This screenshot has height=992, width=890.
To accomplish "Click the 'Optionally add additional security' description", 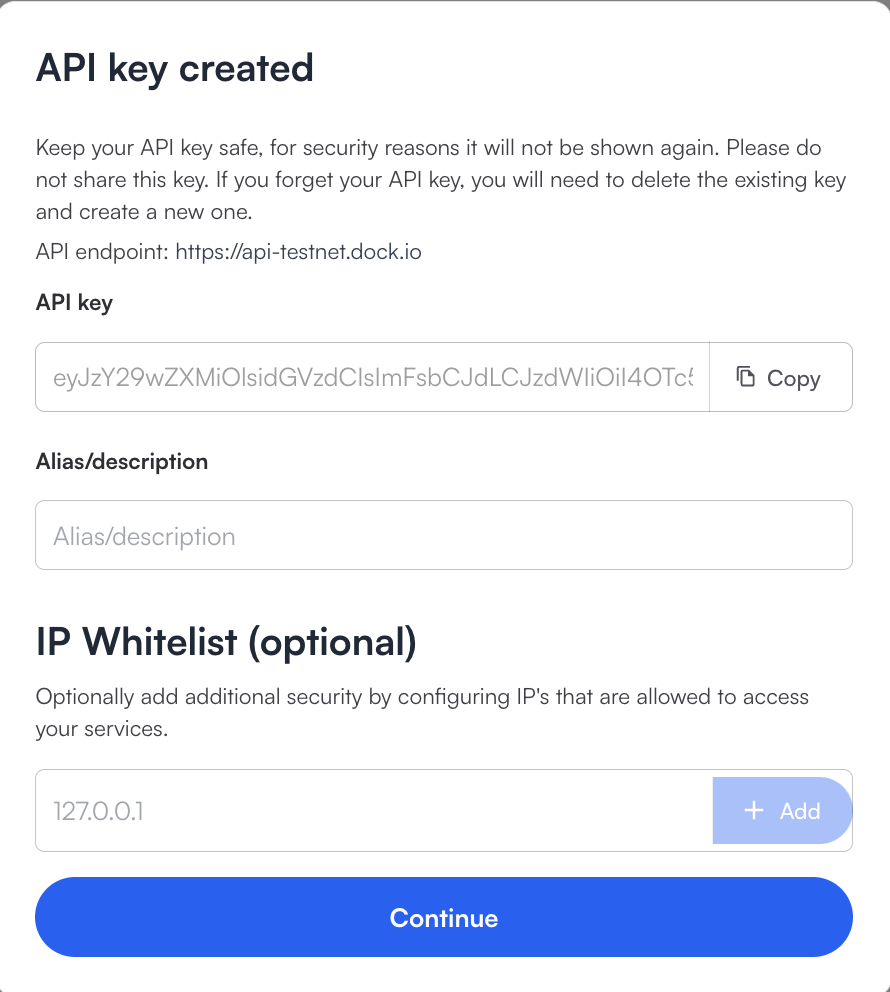I will click(422, 712).
